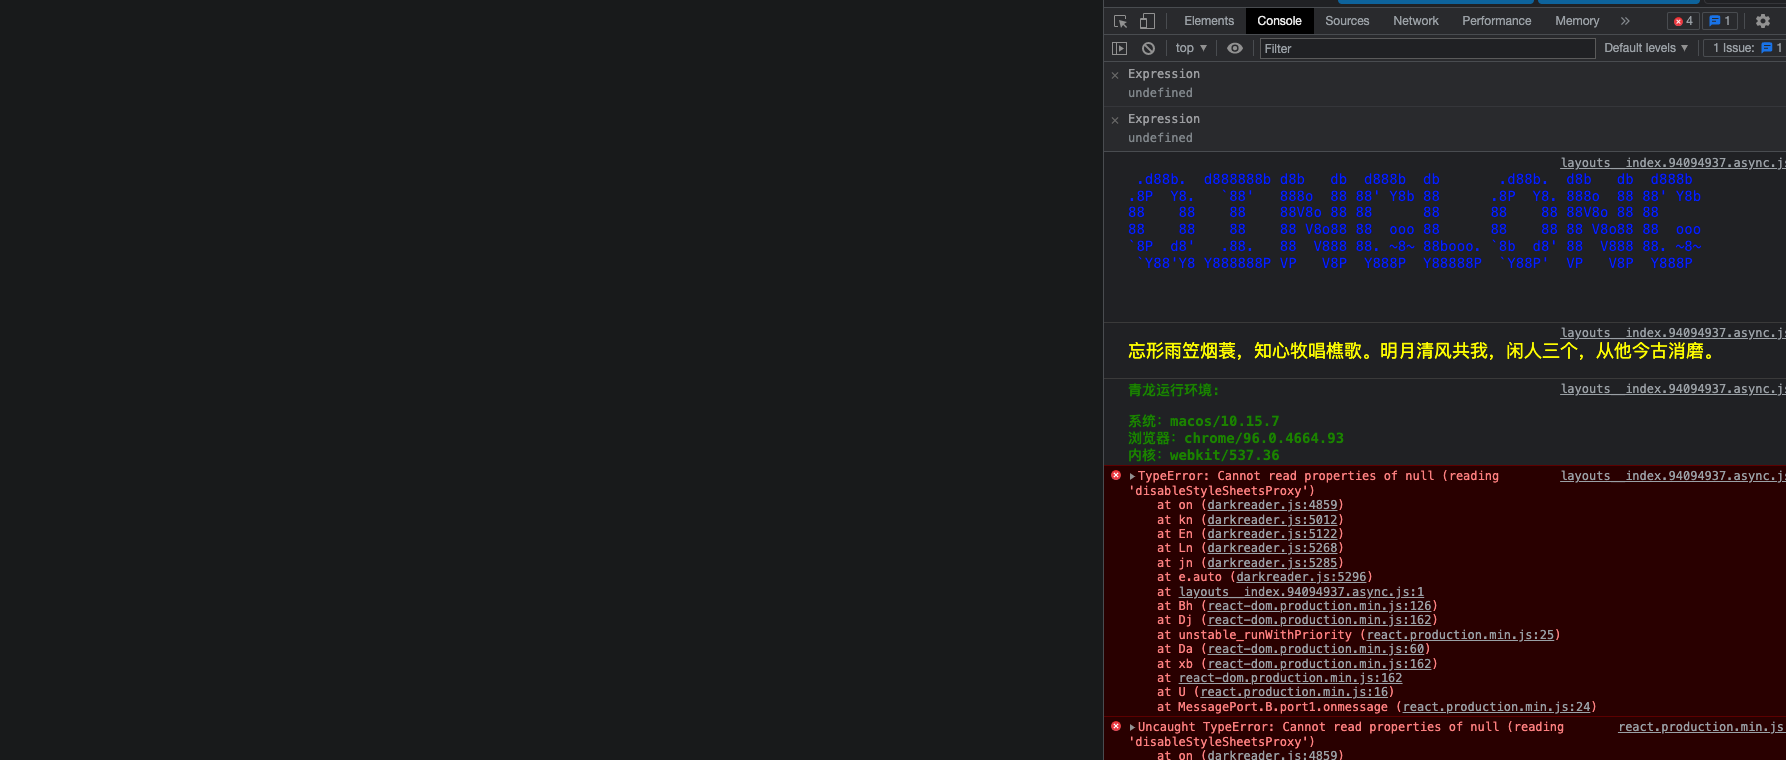Open darkreader.js:5296 link
1786x760 pixels.
click(1301, 577)
